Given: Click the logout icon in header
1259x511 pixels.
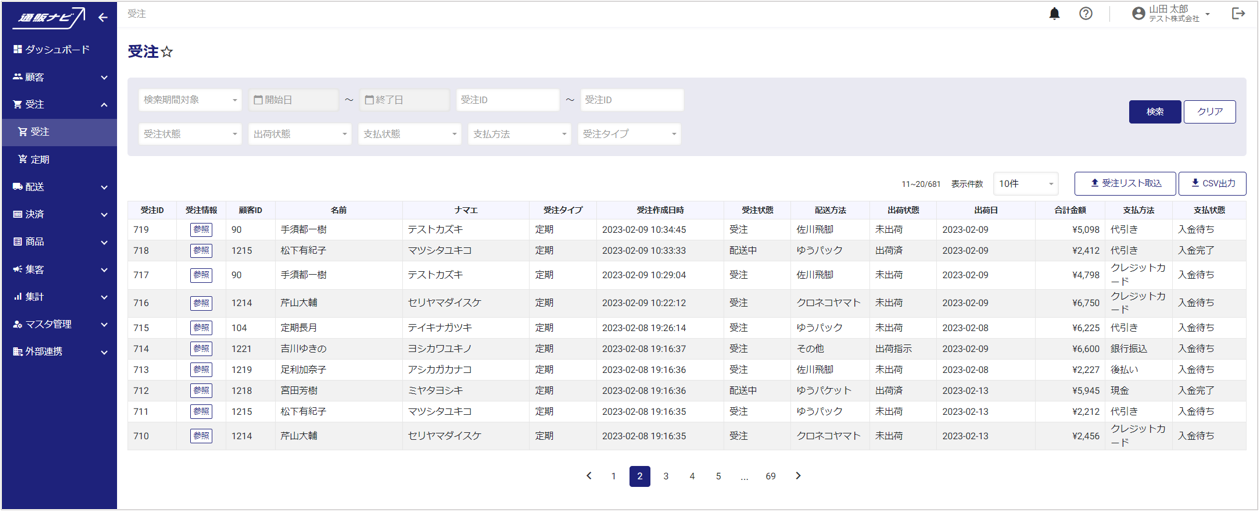Looking at the screenshot, I should (x=1238, y=14).
